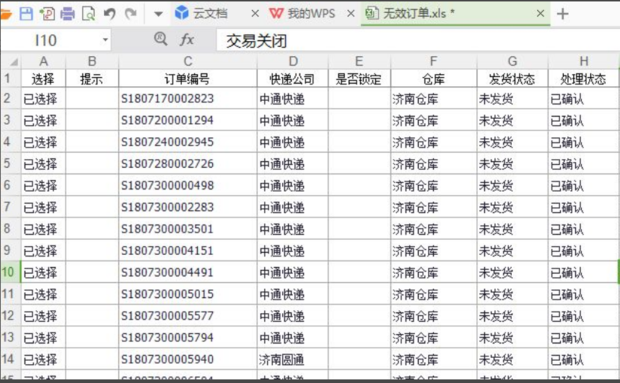Select column H header
The height and width of the screenshot is (383, 620).
[584, 61]
